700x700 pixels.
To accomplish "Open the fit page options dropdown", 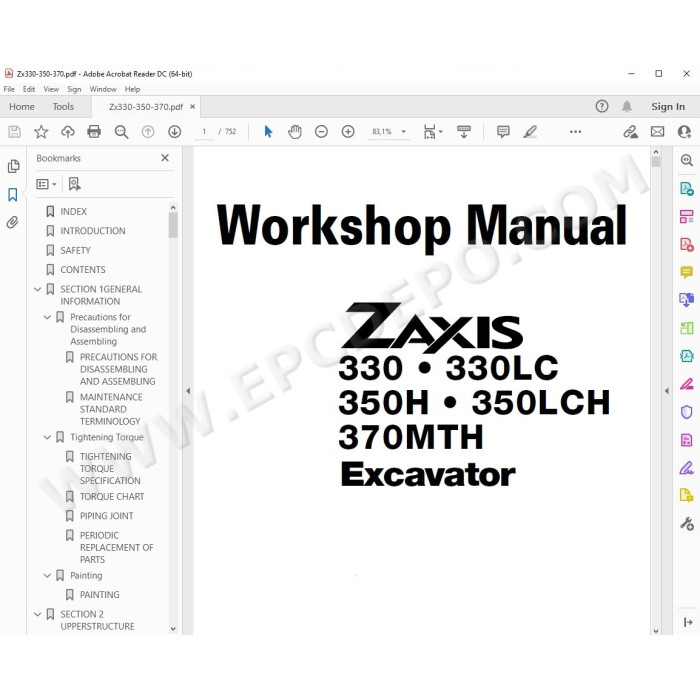I will tap(432, 132).
